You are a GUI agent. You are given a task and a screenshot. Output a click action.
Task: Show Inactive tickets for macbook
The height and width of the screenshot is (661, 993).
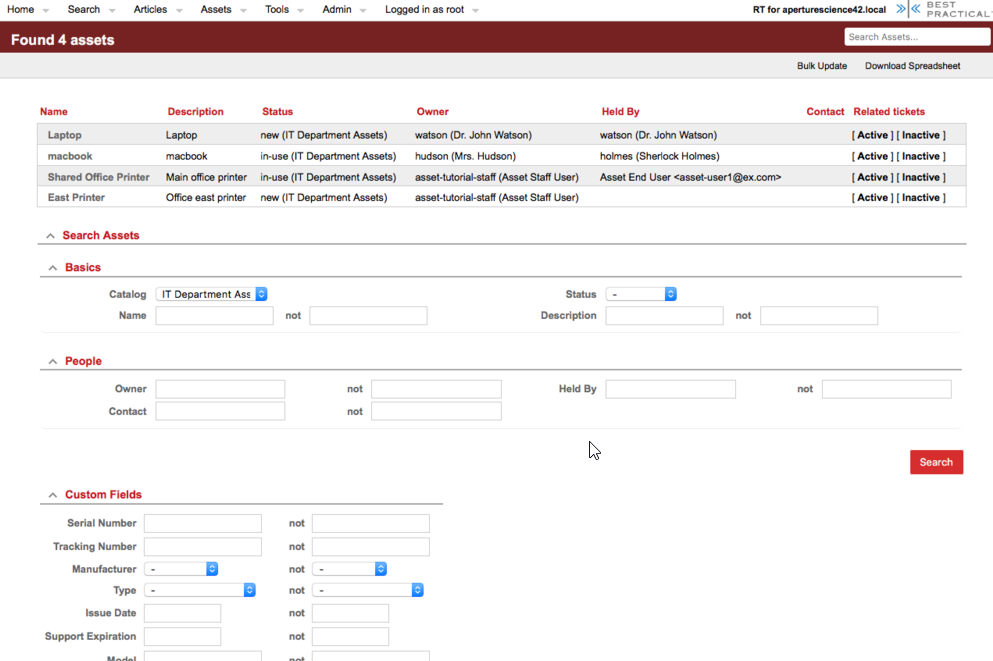point(921,156)
